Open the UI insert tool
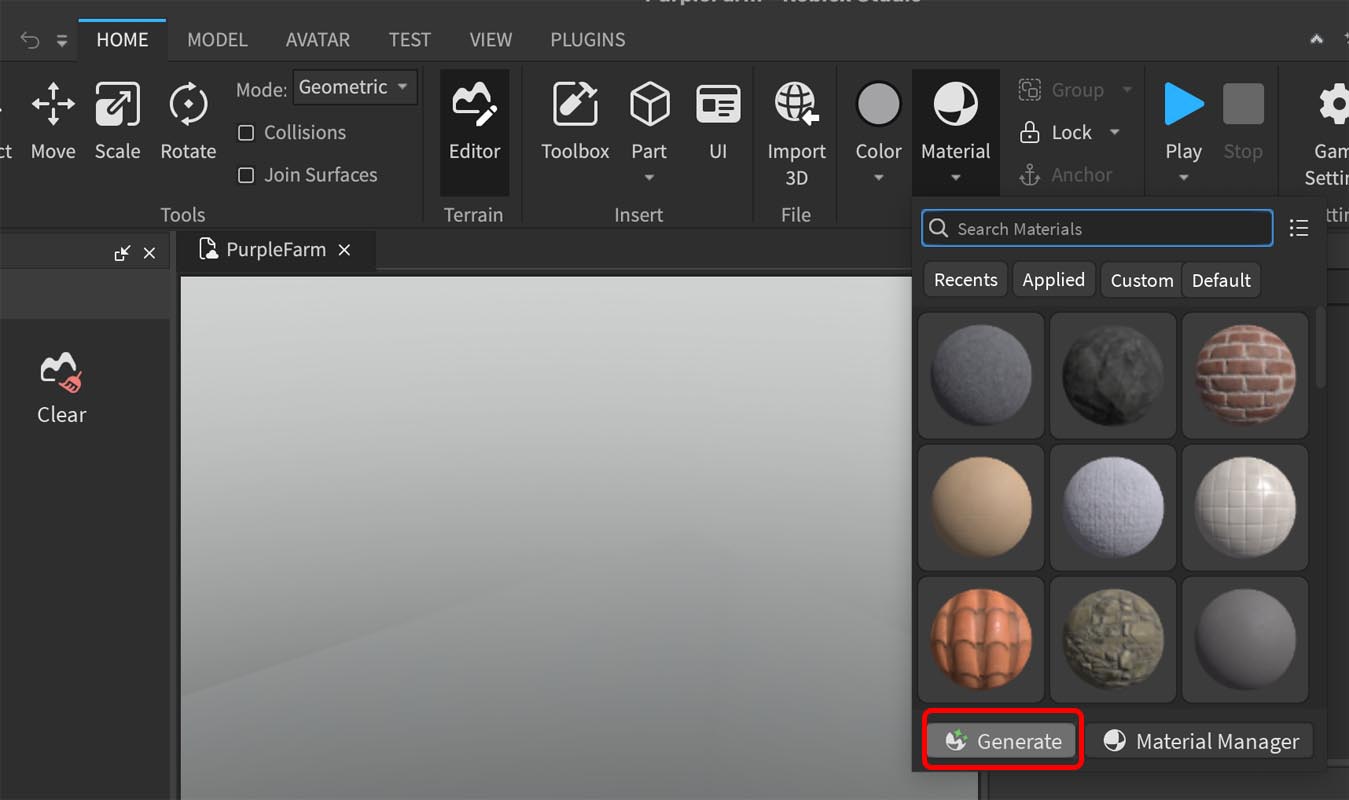Image resolution: width=1349 pixels, height=800 pixels. 718,122
